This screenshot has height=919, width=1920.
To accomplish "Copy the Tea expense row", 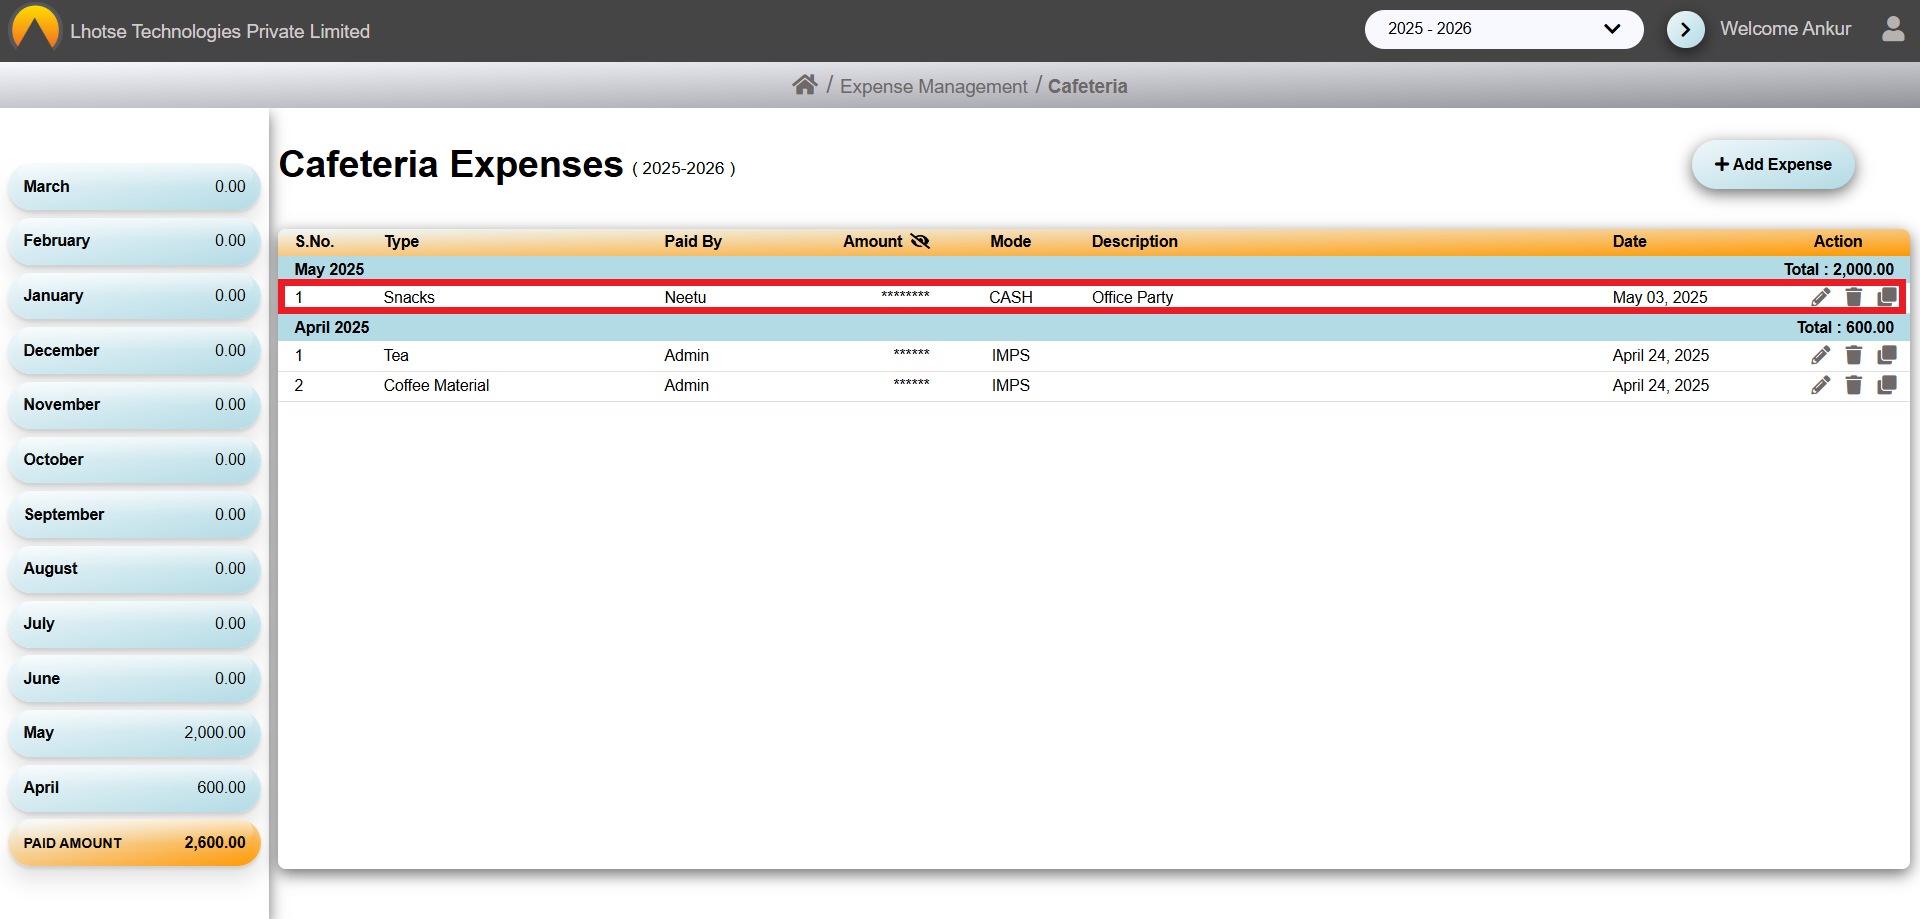I will click(x=1887, y=355).
